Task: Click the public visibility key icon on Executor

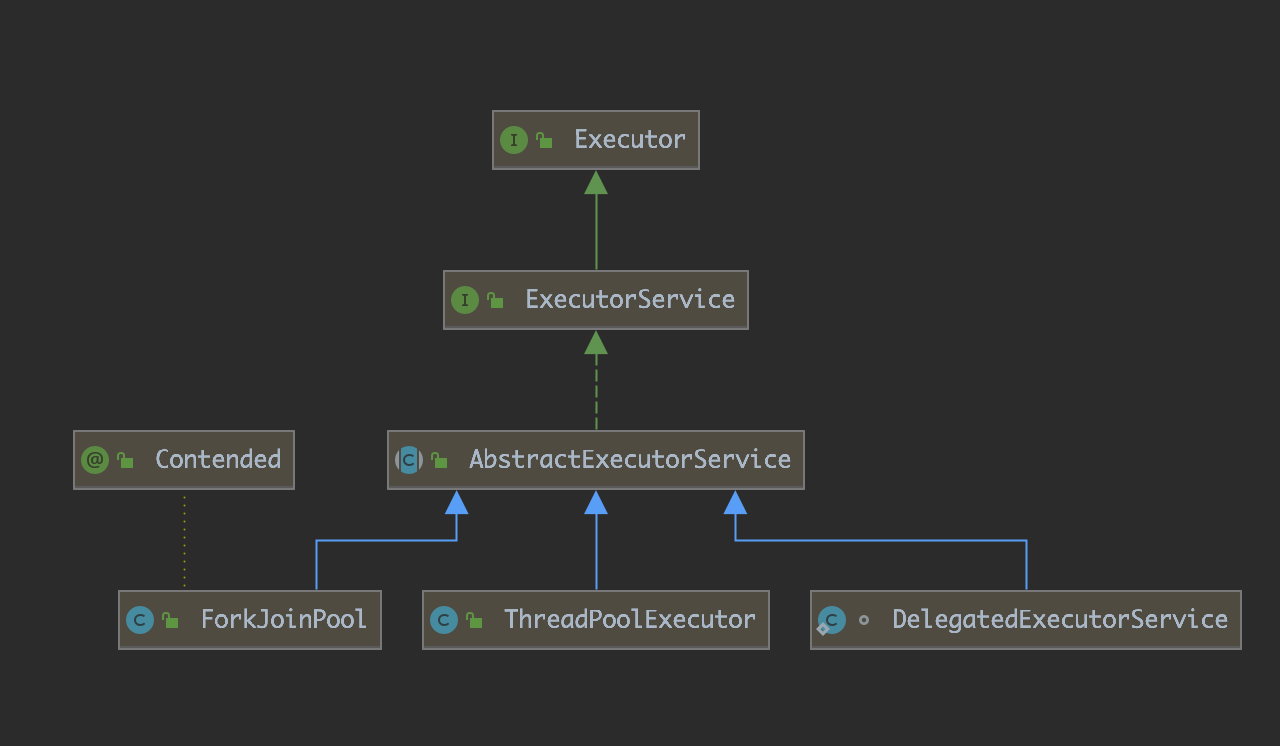Action: pyautogui.click(x=542, y=140)
